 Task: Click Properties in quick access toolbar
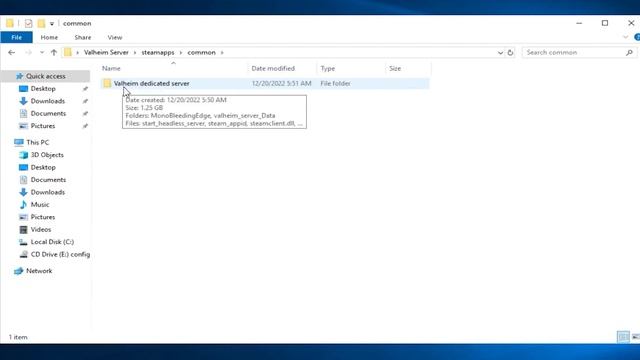click(x=28, y=23)
